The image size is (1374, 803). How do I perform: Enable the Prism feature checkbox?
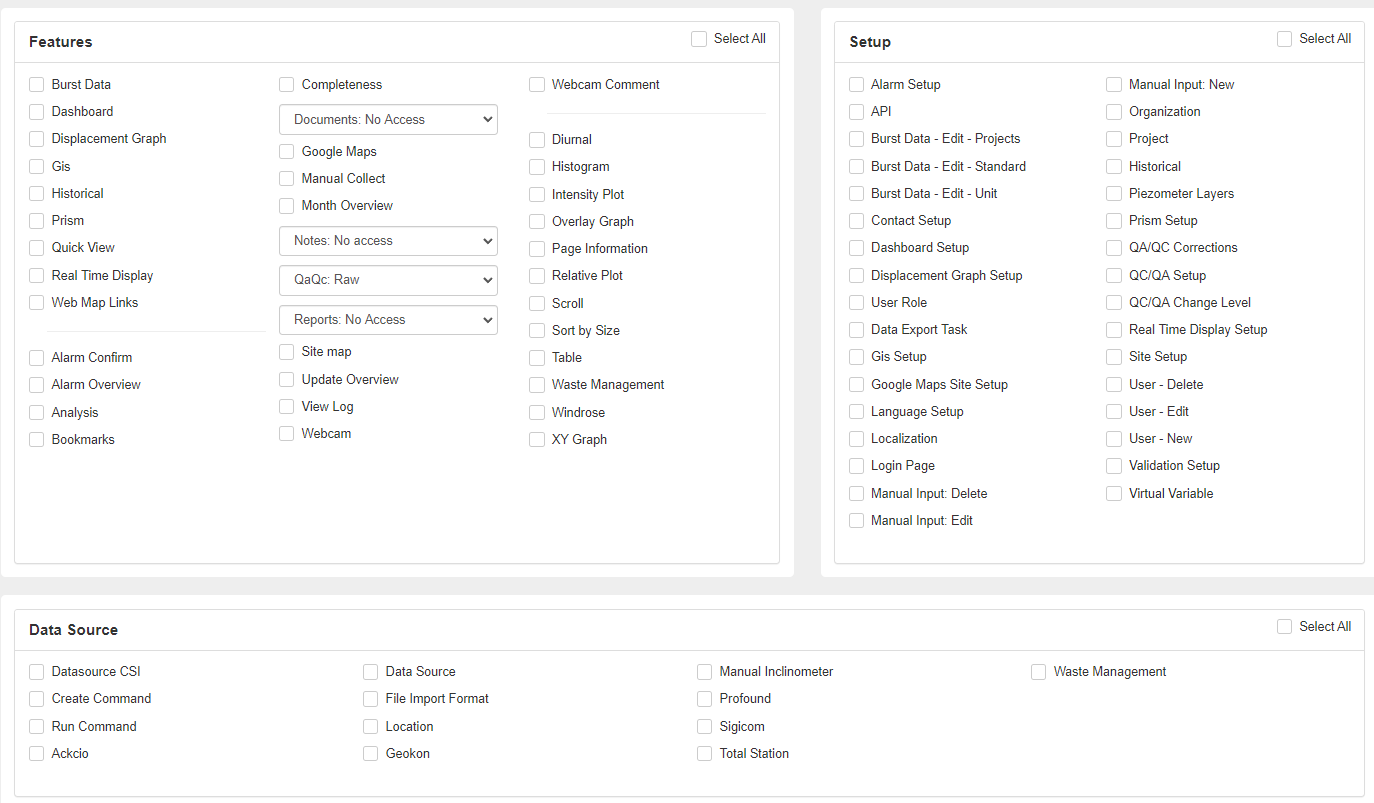click(x=37, y=221)
